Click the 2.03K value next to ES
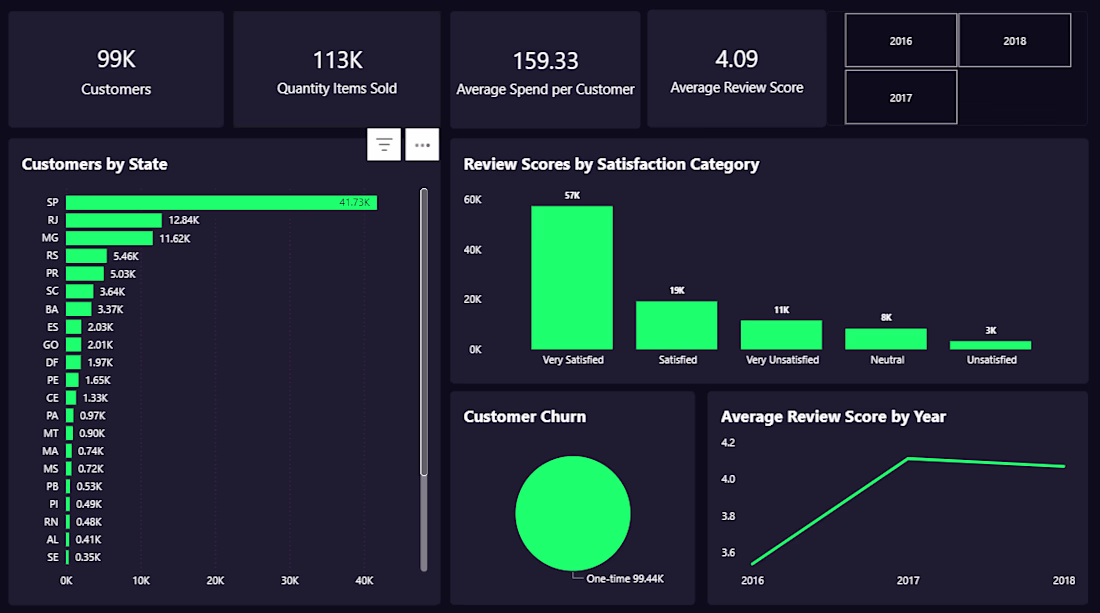The width and height of the screenshot is (1100, 613). pyautogui.click(x=100, y=327)
